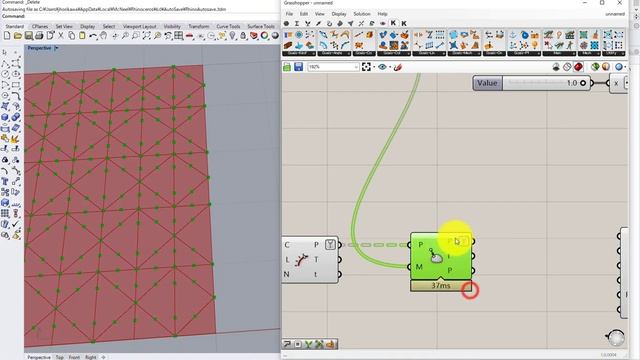Expand the black panel bar under the first ribbon group

click(299, 53)
